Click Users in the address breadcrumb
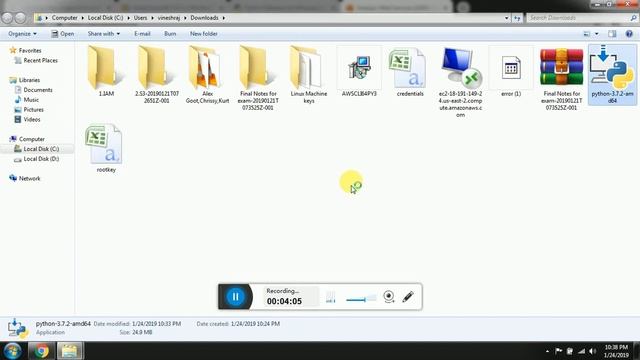 (x=140, y=18)
